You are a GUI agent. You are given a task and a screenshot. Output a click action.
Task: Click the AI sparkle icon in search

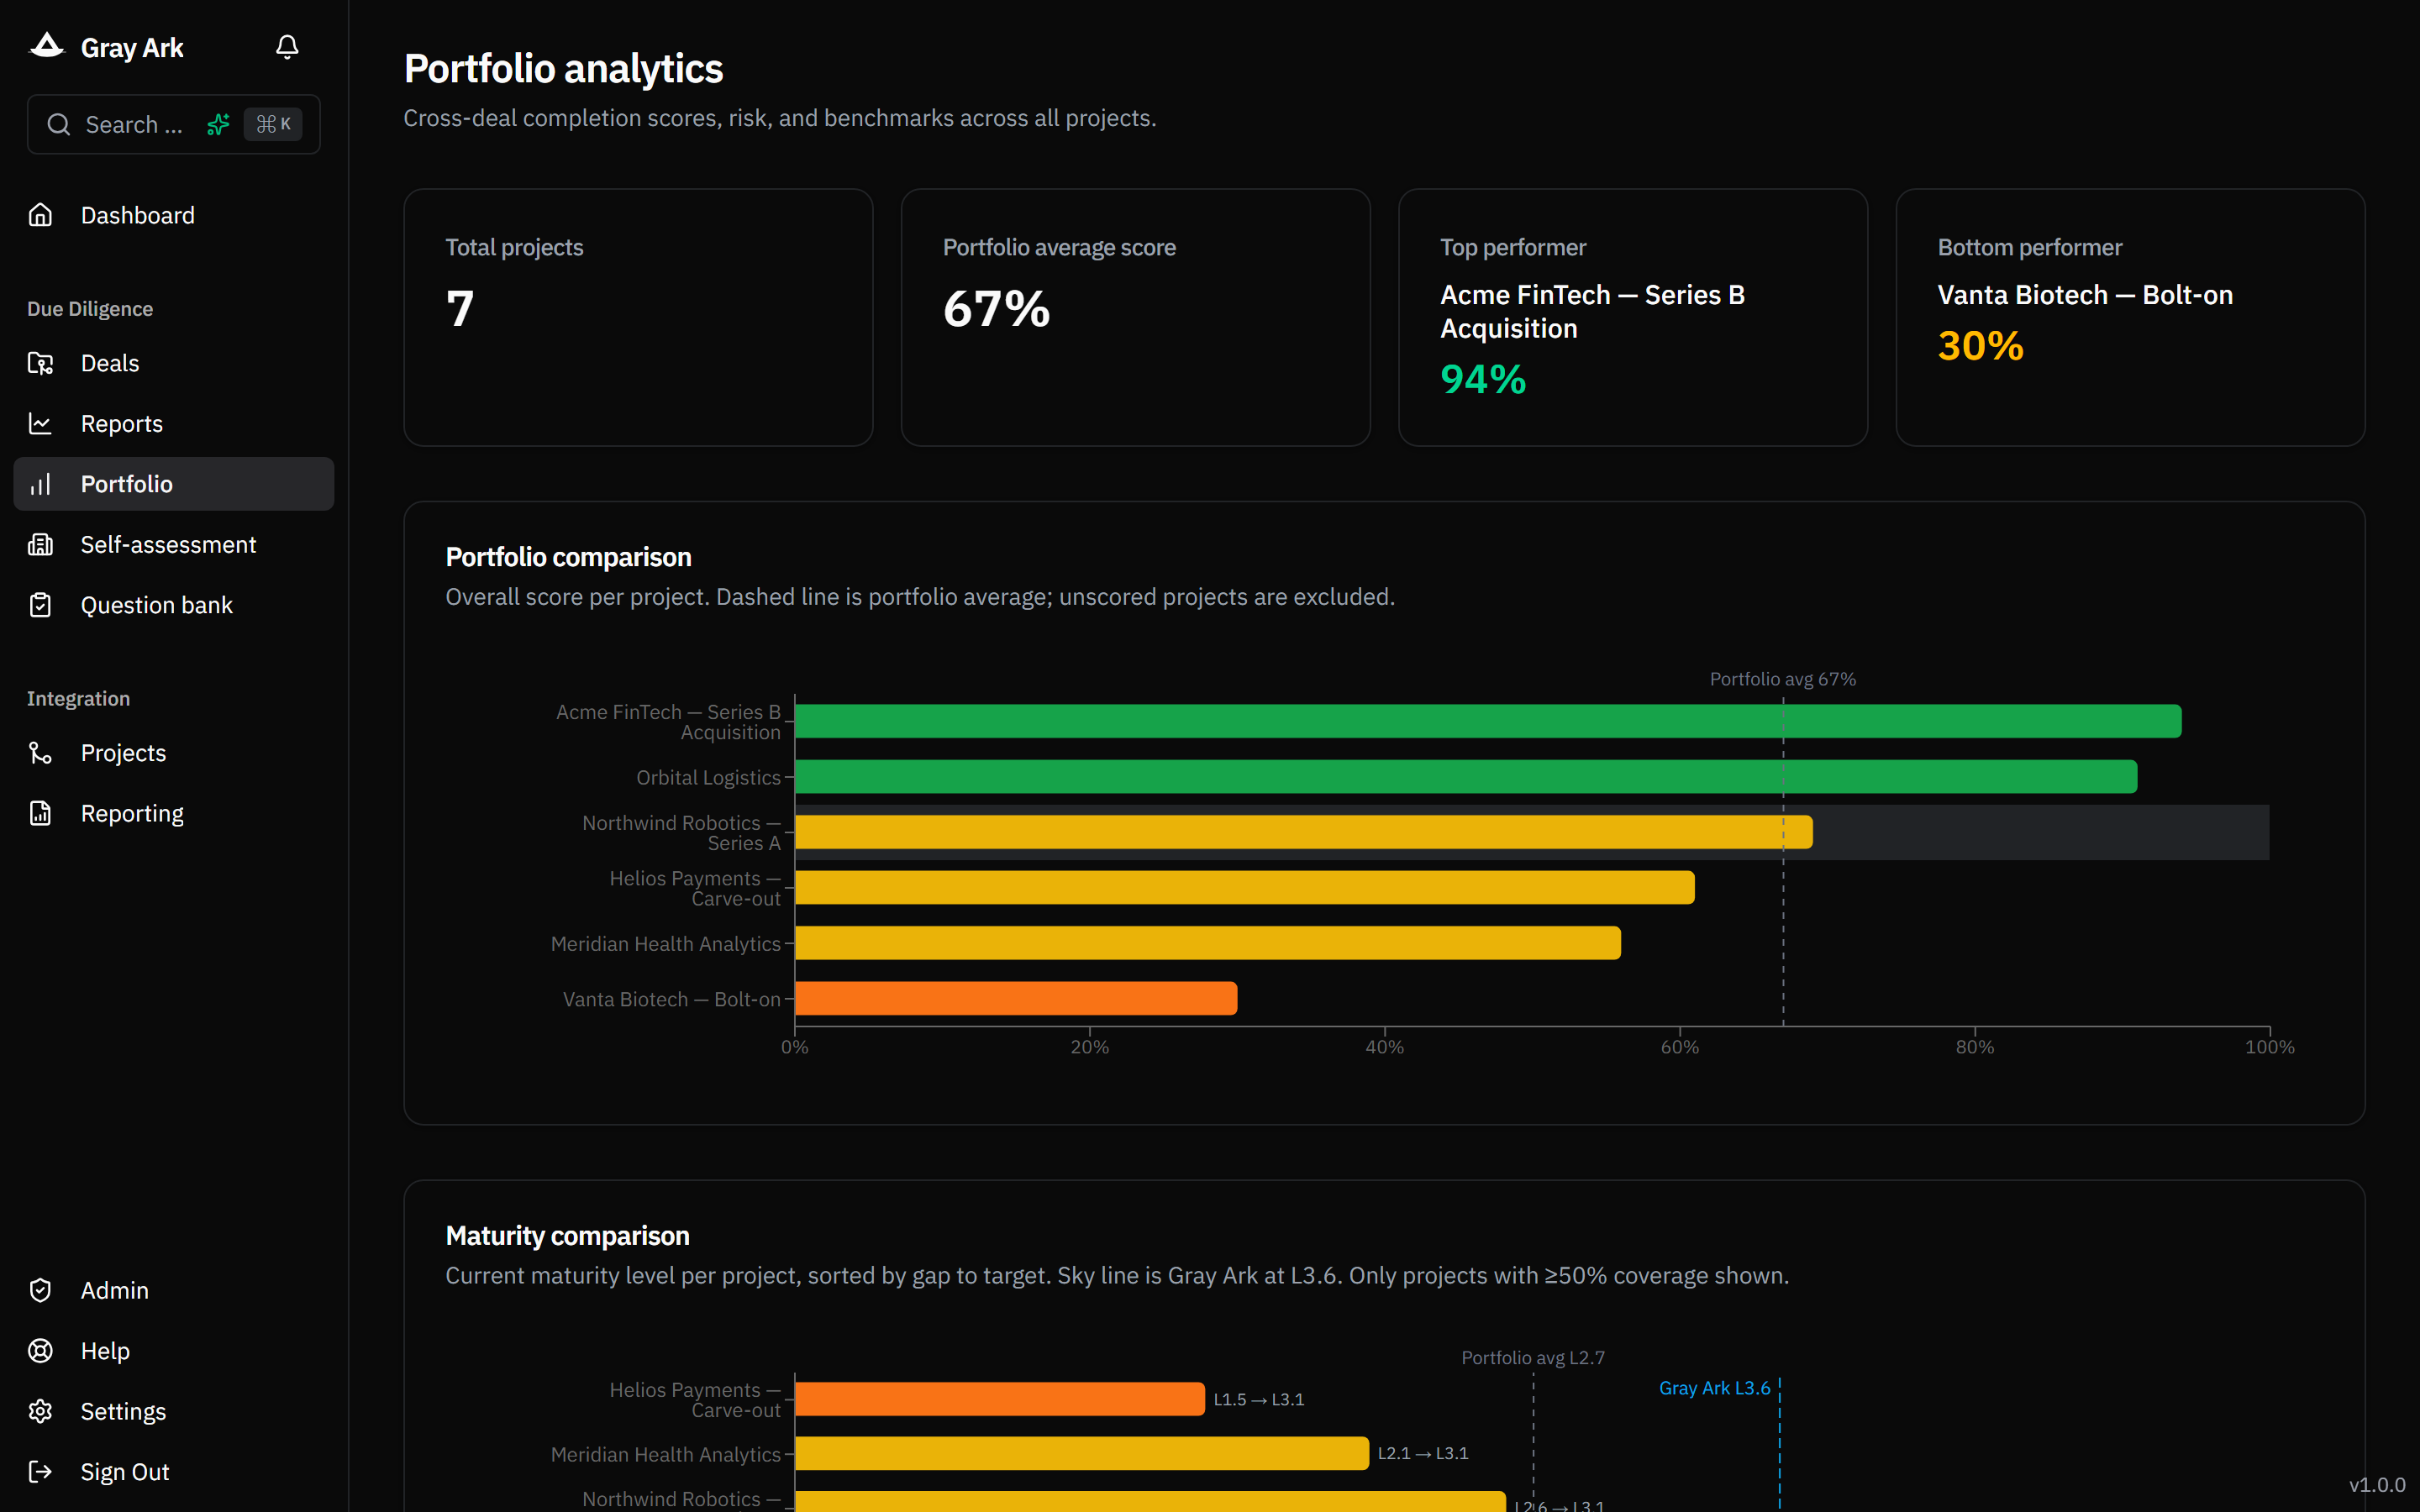(x=218, y=125)
